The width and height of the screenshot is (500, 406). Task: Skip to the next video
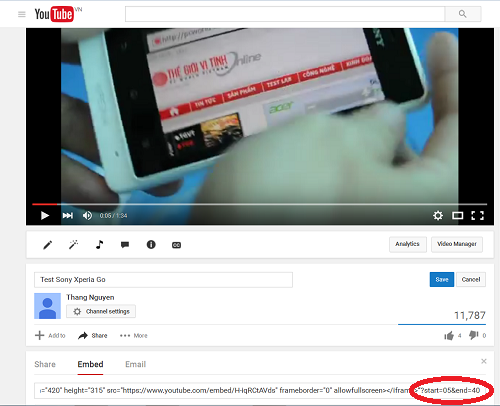[x=67, y=216]
